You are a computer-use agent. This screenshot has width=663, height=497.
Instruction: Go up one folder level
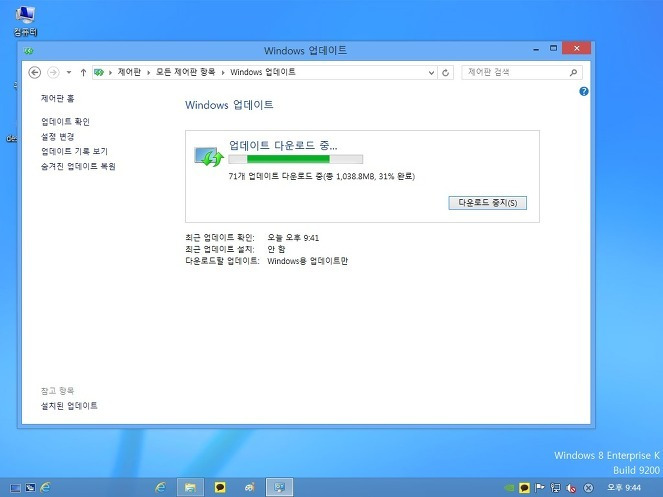tap(83, 73)
